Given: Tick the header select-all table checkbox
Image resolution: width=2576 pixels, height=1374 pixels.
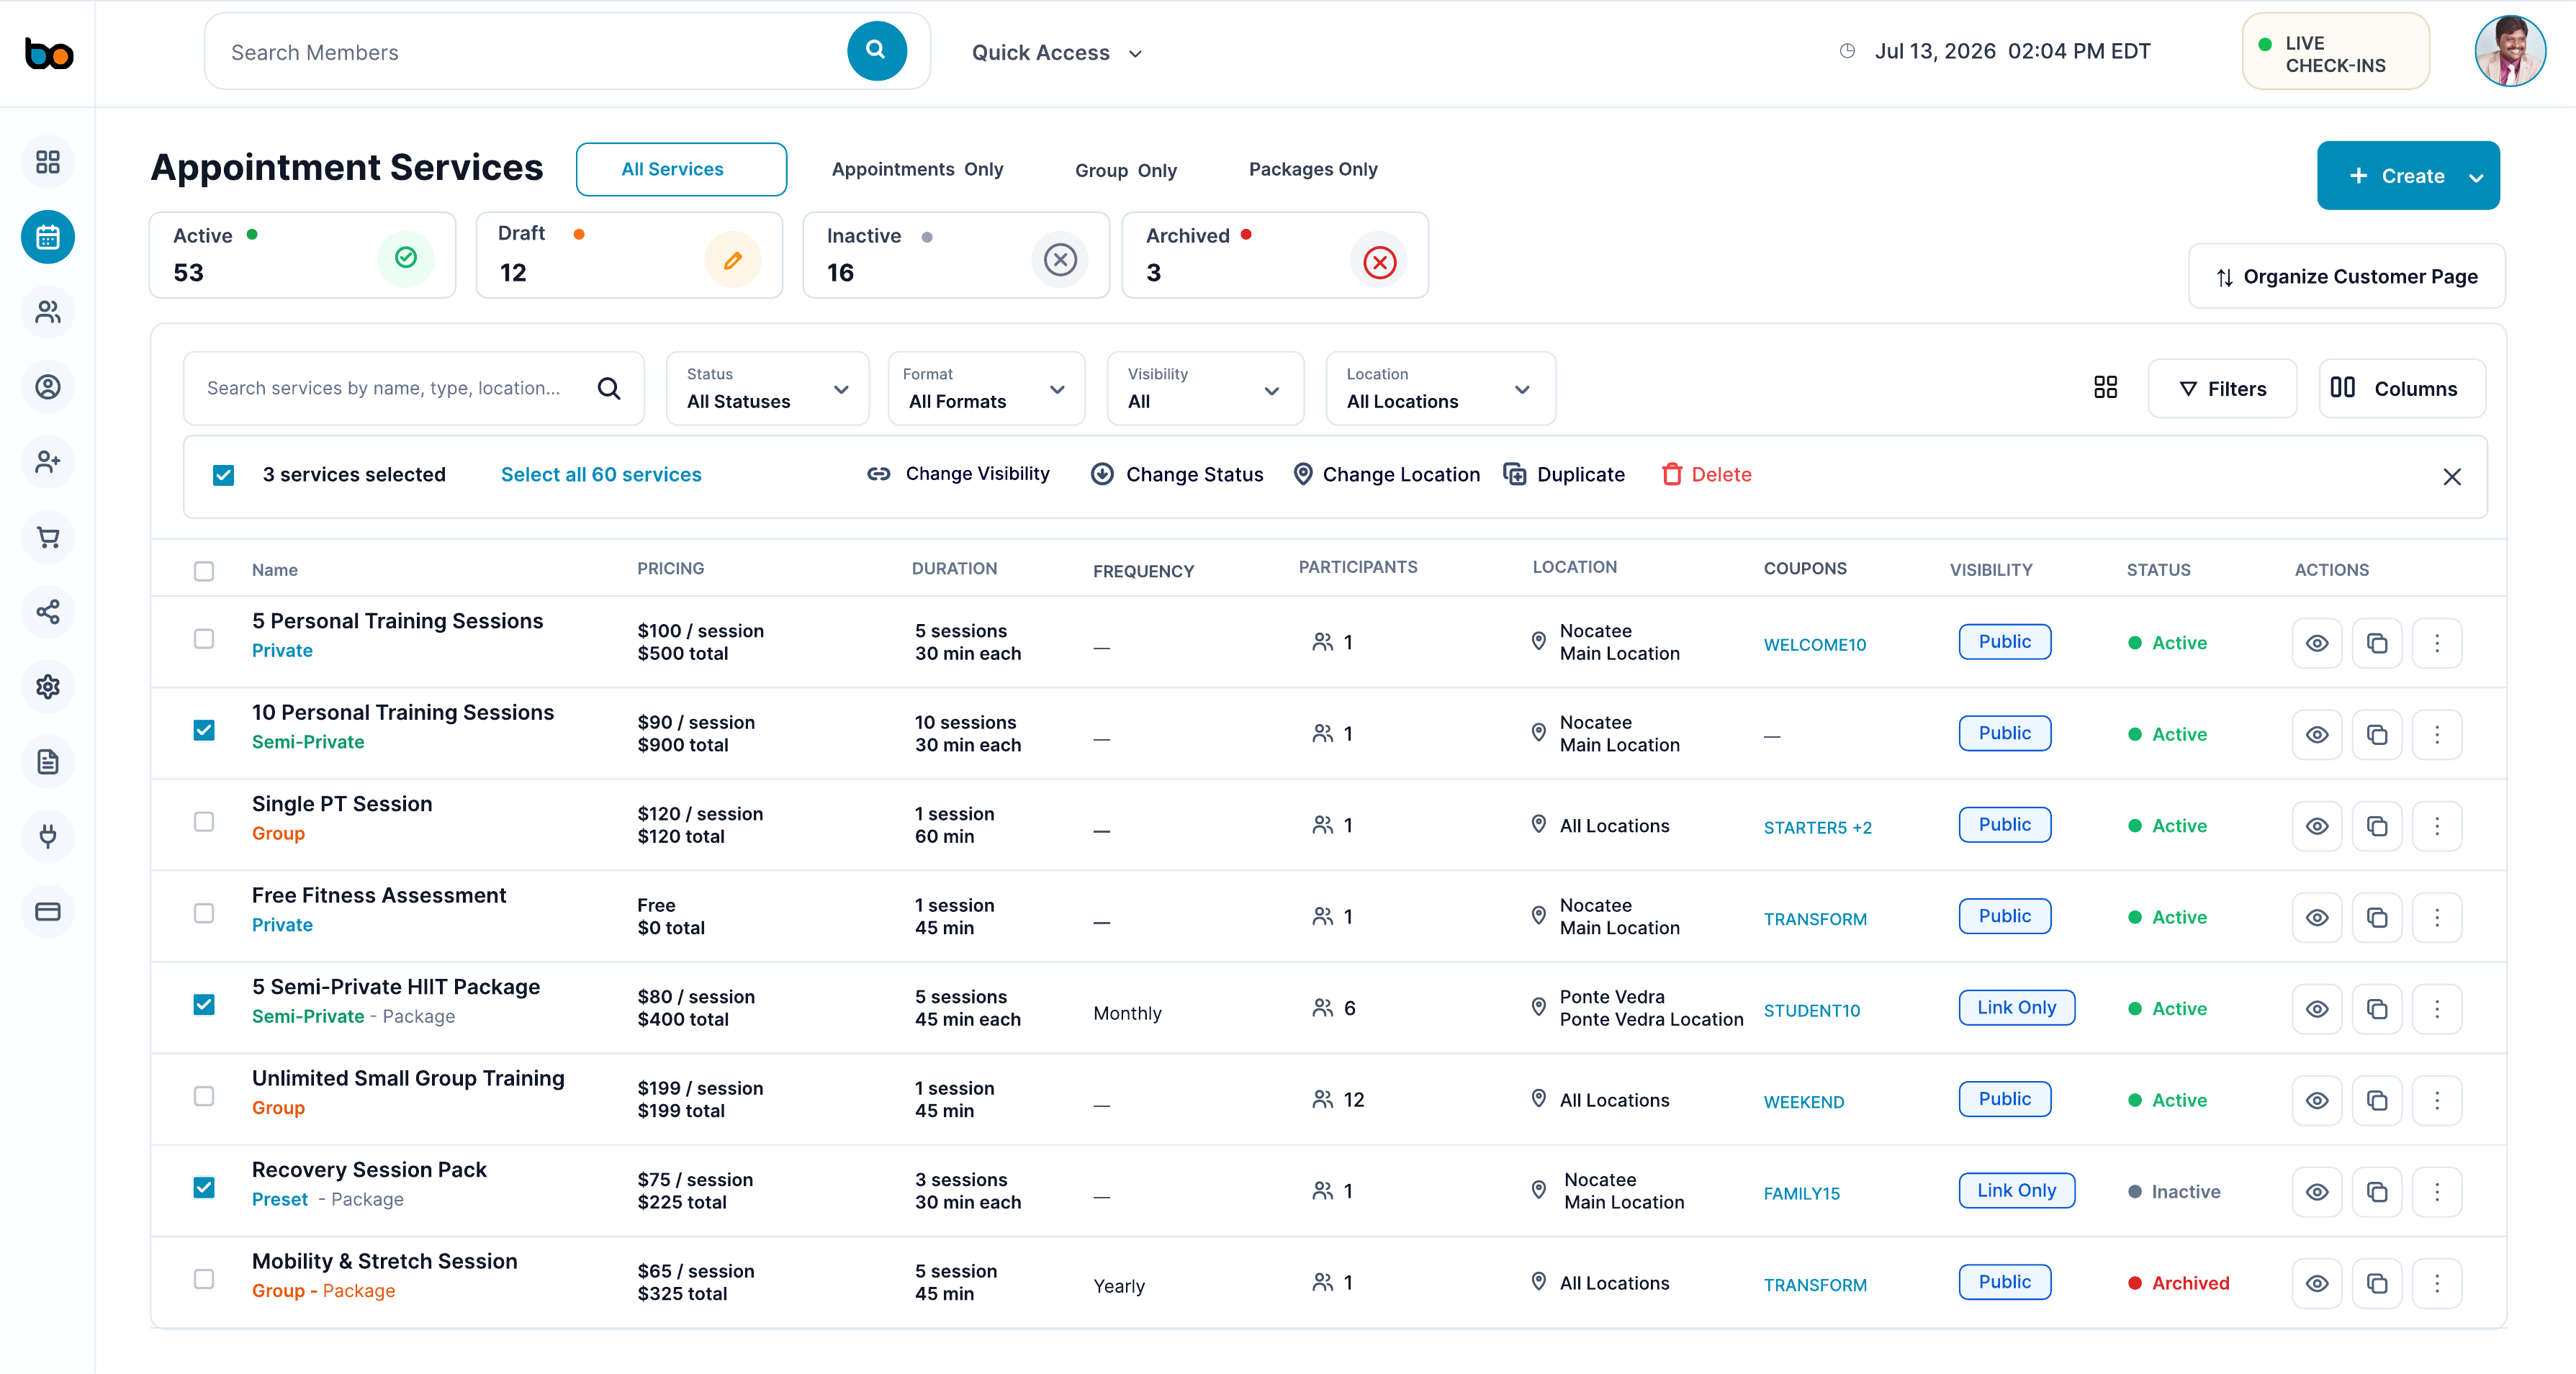Looking at the screenshot, I should [204, 571].
